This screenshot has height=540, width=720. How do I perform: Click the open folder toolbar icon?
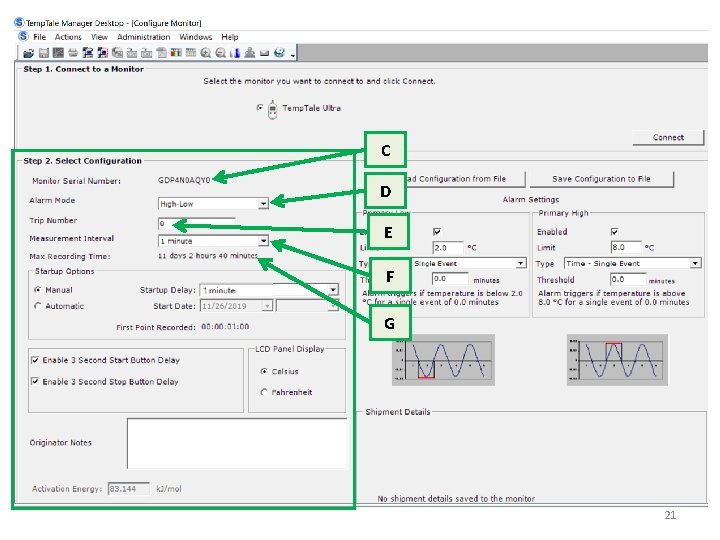(28, 53)
